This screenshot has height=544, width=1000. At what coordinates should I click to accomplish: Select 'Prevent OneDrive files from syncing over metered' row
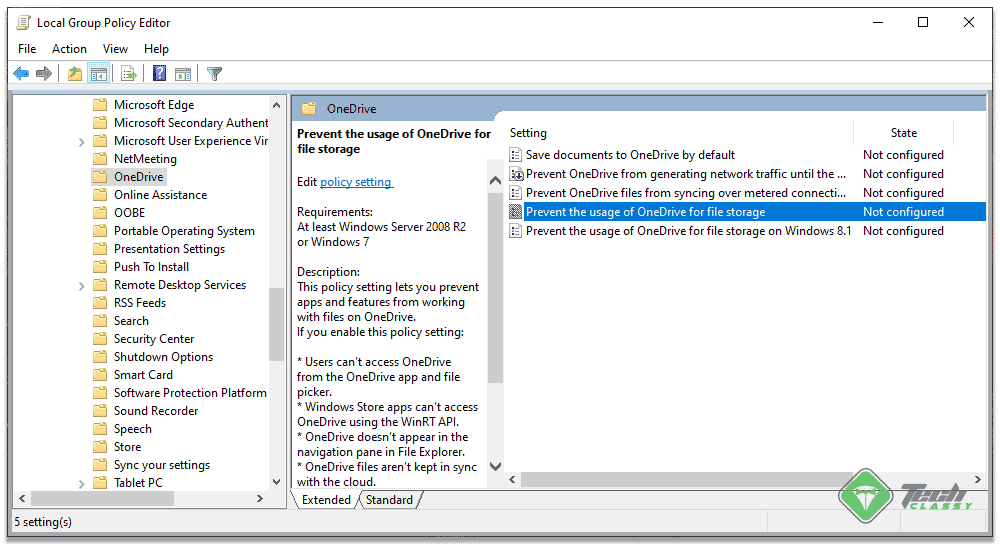click(747, 193)
